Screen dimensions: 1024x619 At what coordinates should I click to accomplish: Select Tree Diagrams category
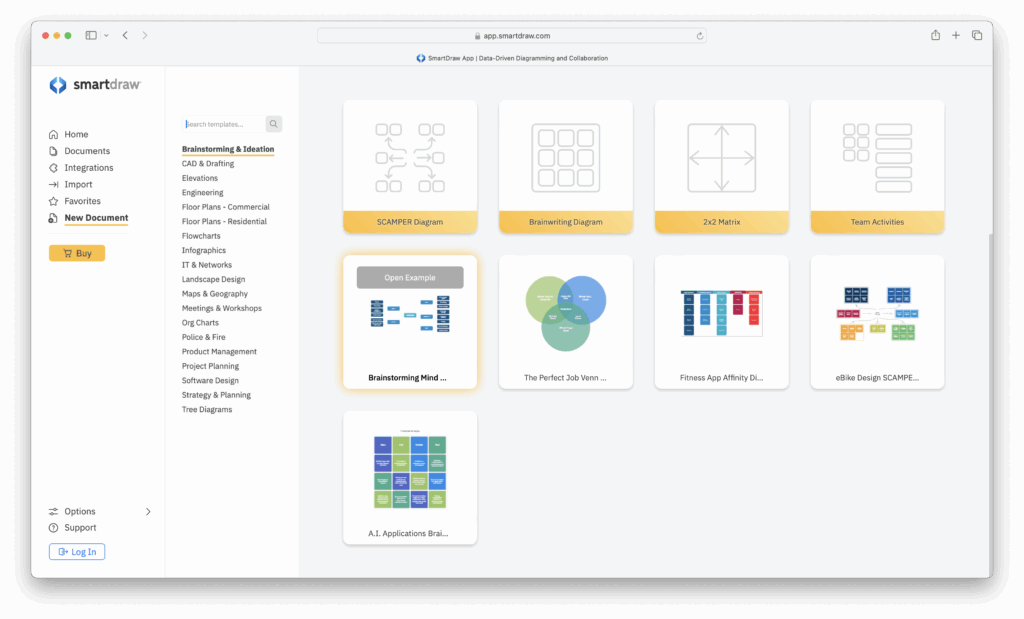[207, 409]
